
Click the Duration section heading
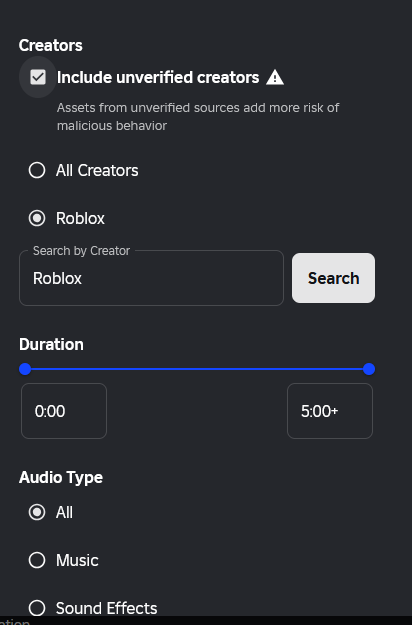coord(51,344)
